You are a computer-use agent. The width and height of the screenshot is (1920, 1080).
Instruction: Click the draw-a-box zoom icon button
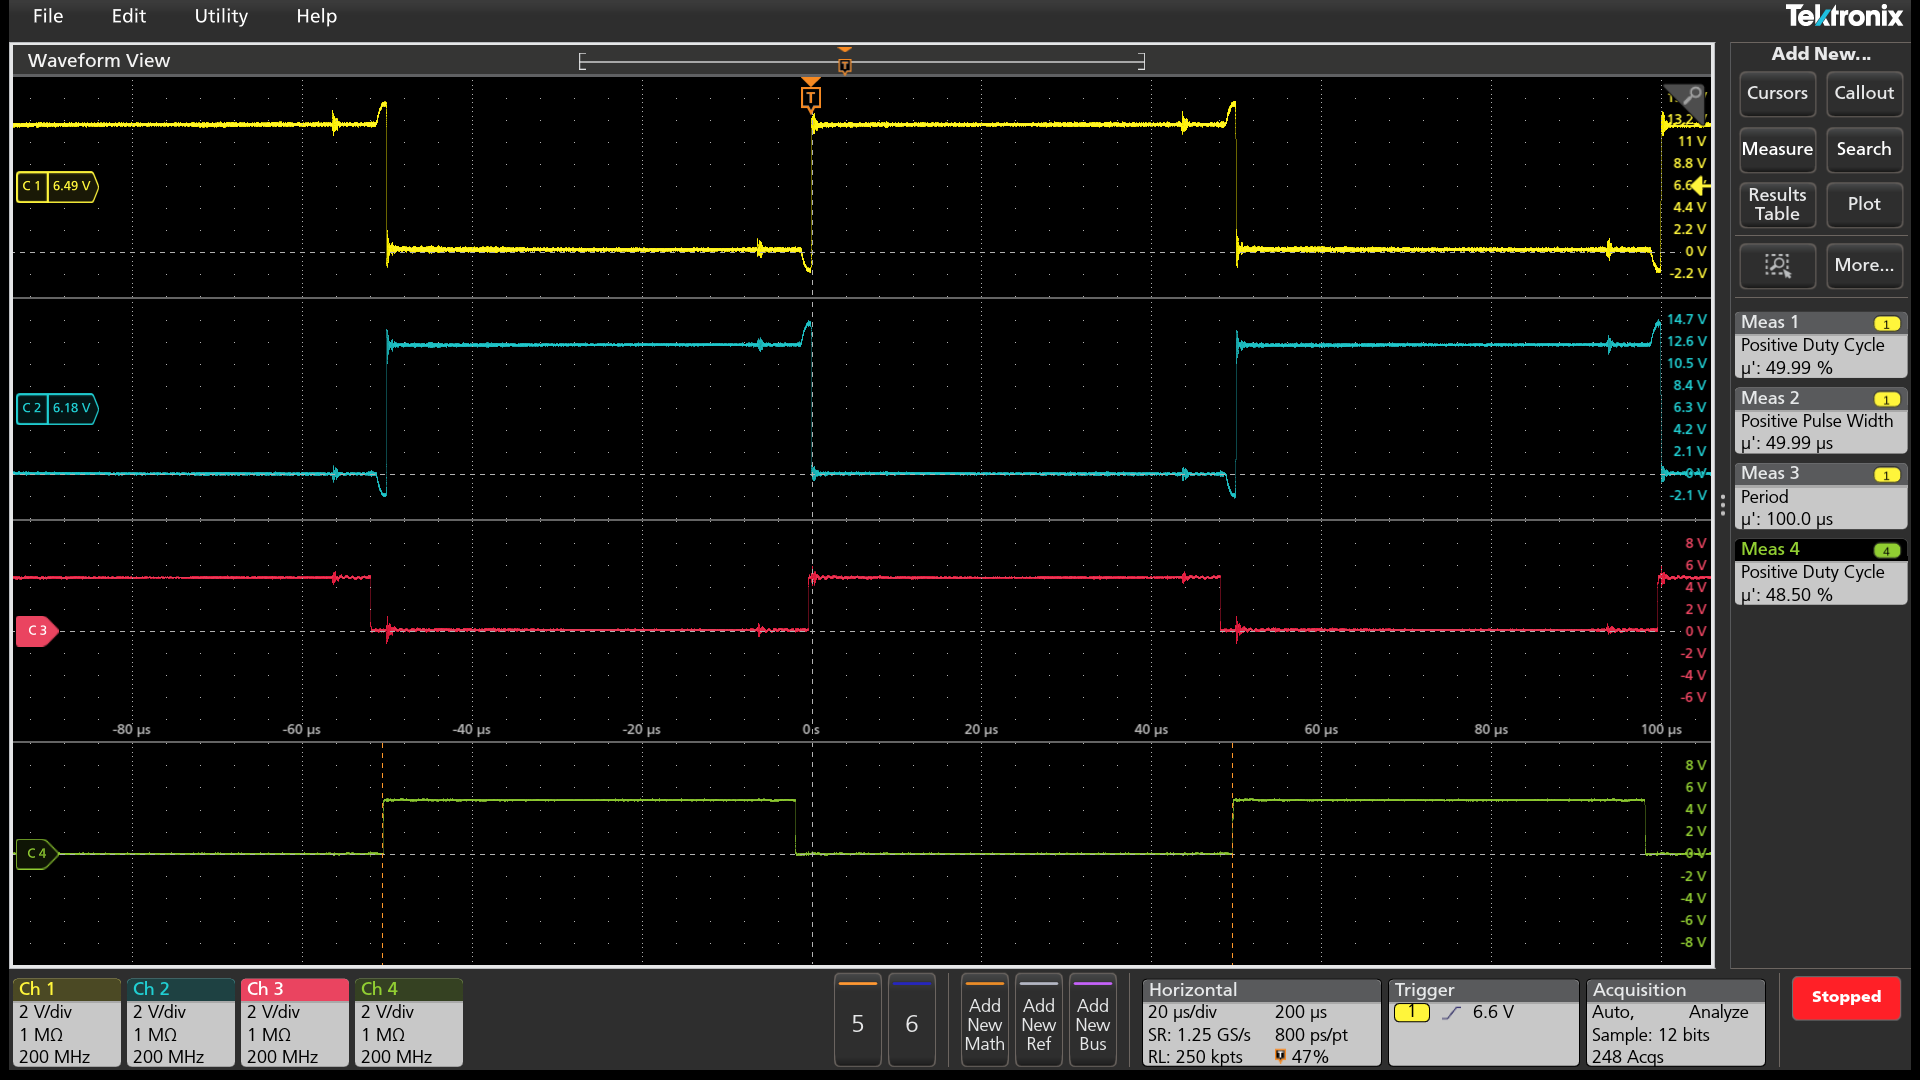pos(1777,265)
